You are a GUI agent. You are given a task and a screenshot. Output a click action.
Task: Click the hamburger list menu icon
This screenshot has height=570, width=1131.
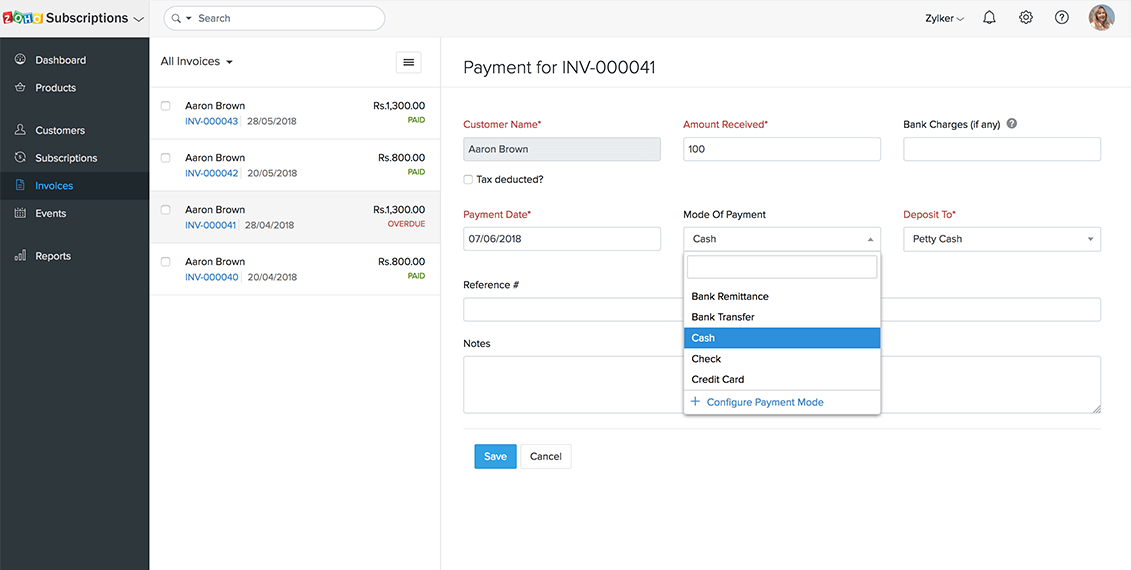408,62
